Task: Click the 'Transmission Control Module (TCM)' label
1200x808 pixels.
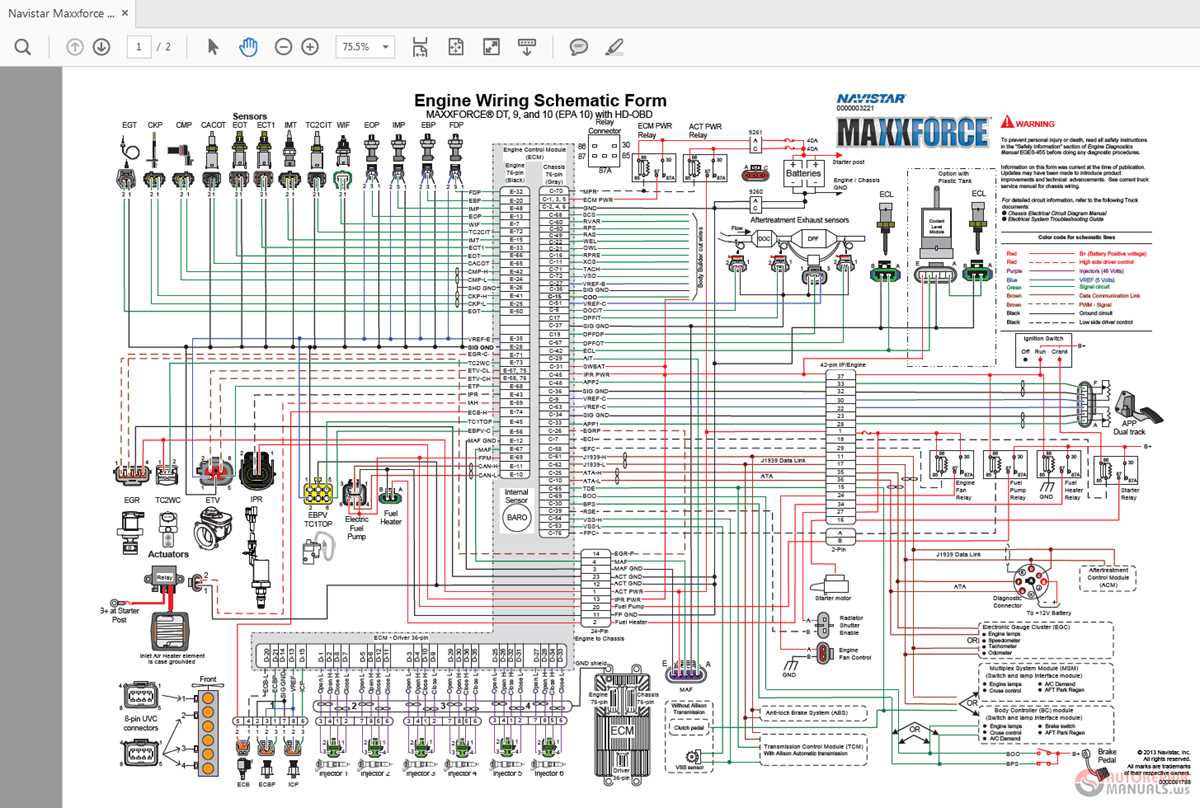Action: 812,746
